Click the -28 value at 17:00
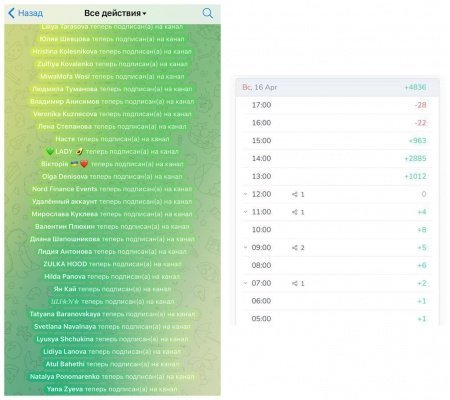This screenshot has height=400, width=450. (420, 105)
